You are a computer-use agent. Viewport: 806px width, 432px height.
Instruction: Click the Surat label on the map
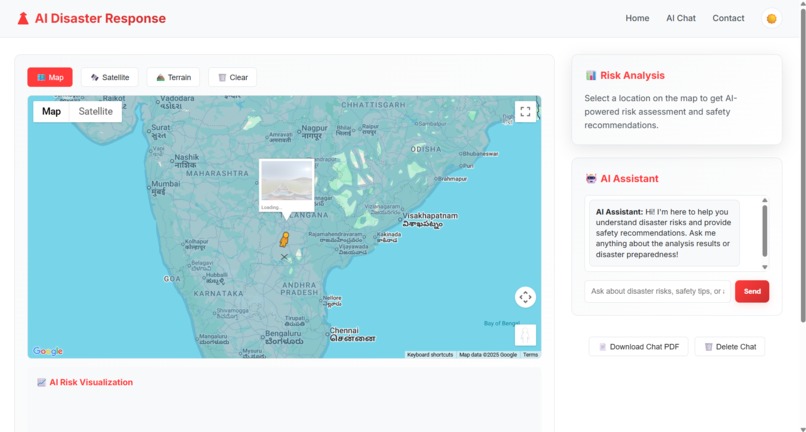(x=160, y=131)
